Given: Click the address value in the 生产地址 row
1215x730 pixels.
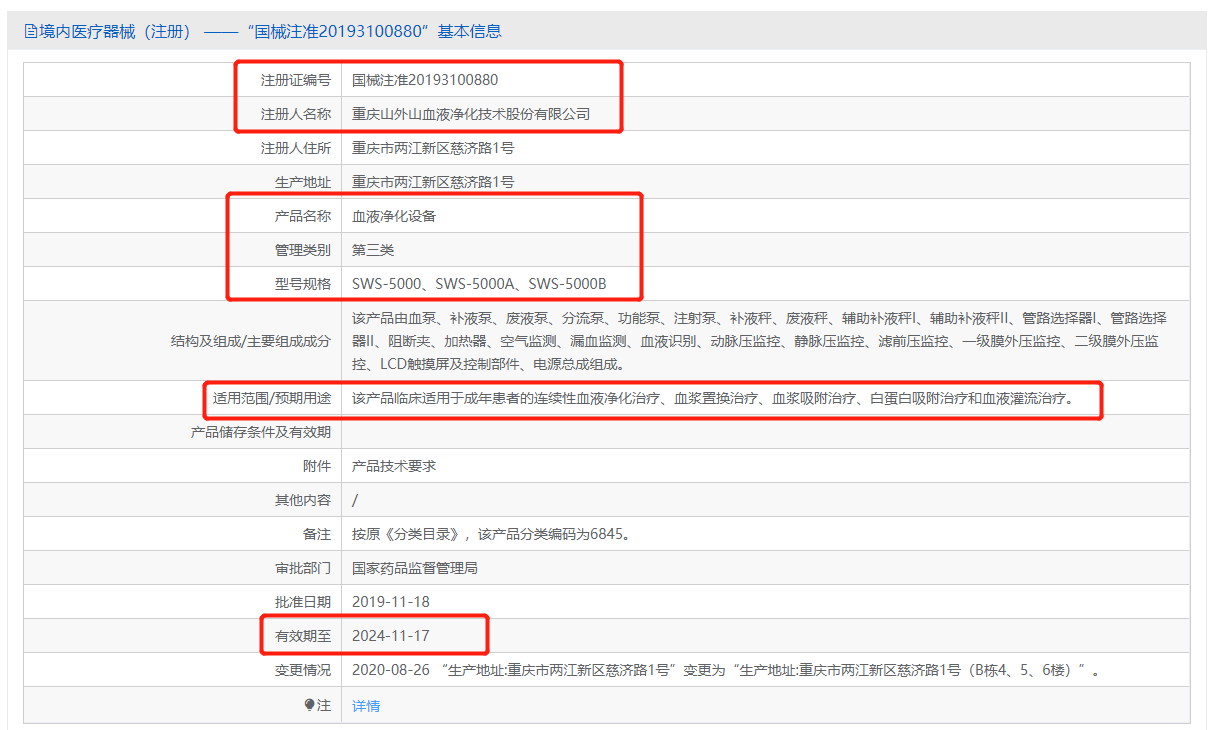Looking at the screenshot, I should point(433,182).
